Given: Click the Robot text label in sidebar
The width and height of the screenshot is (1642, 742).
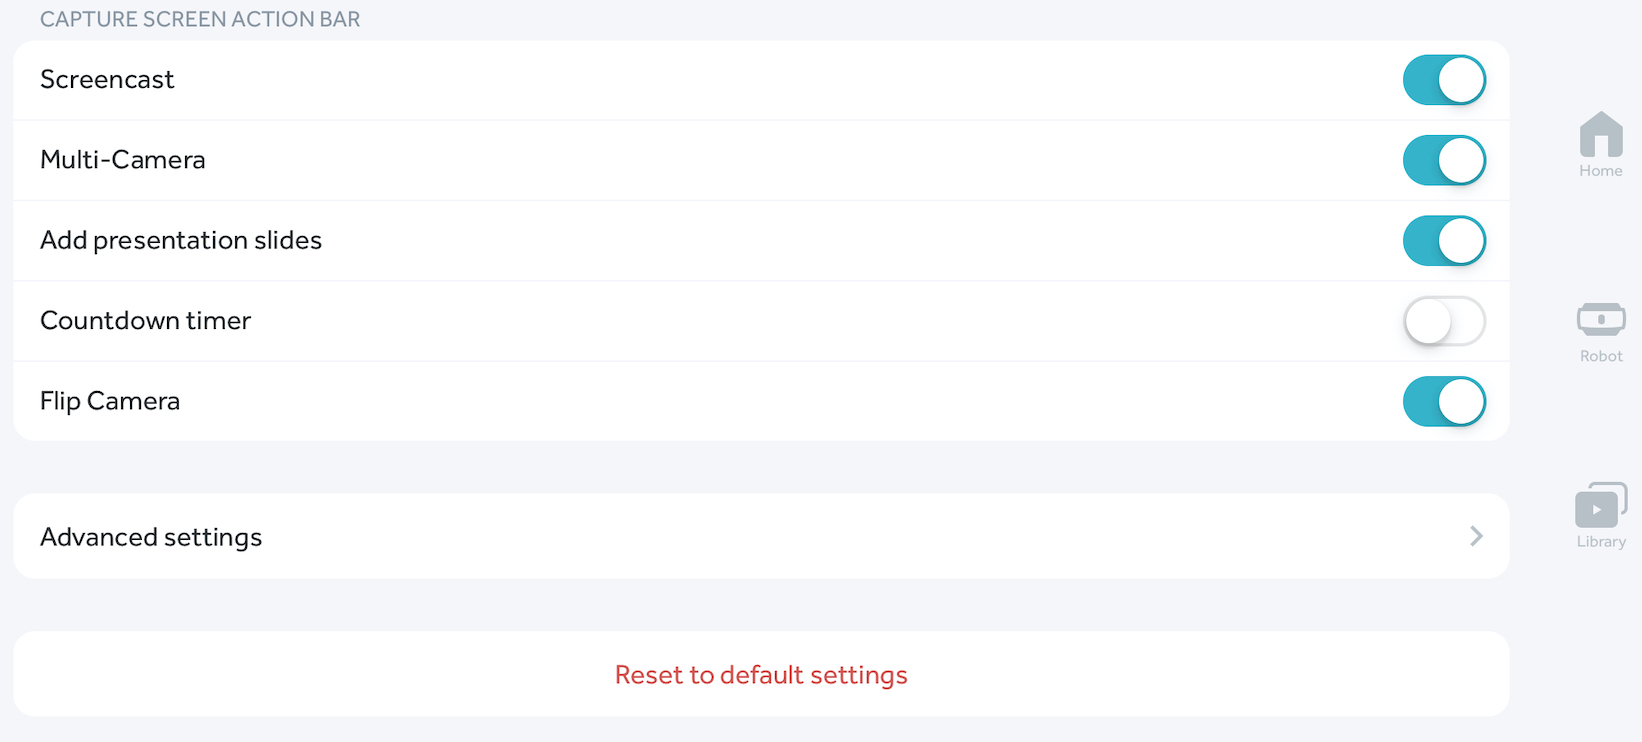Looking at the screenshot, I should (1600, 356).
